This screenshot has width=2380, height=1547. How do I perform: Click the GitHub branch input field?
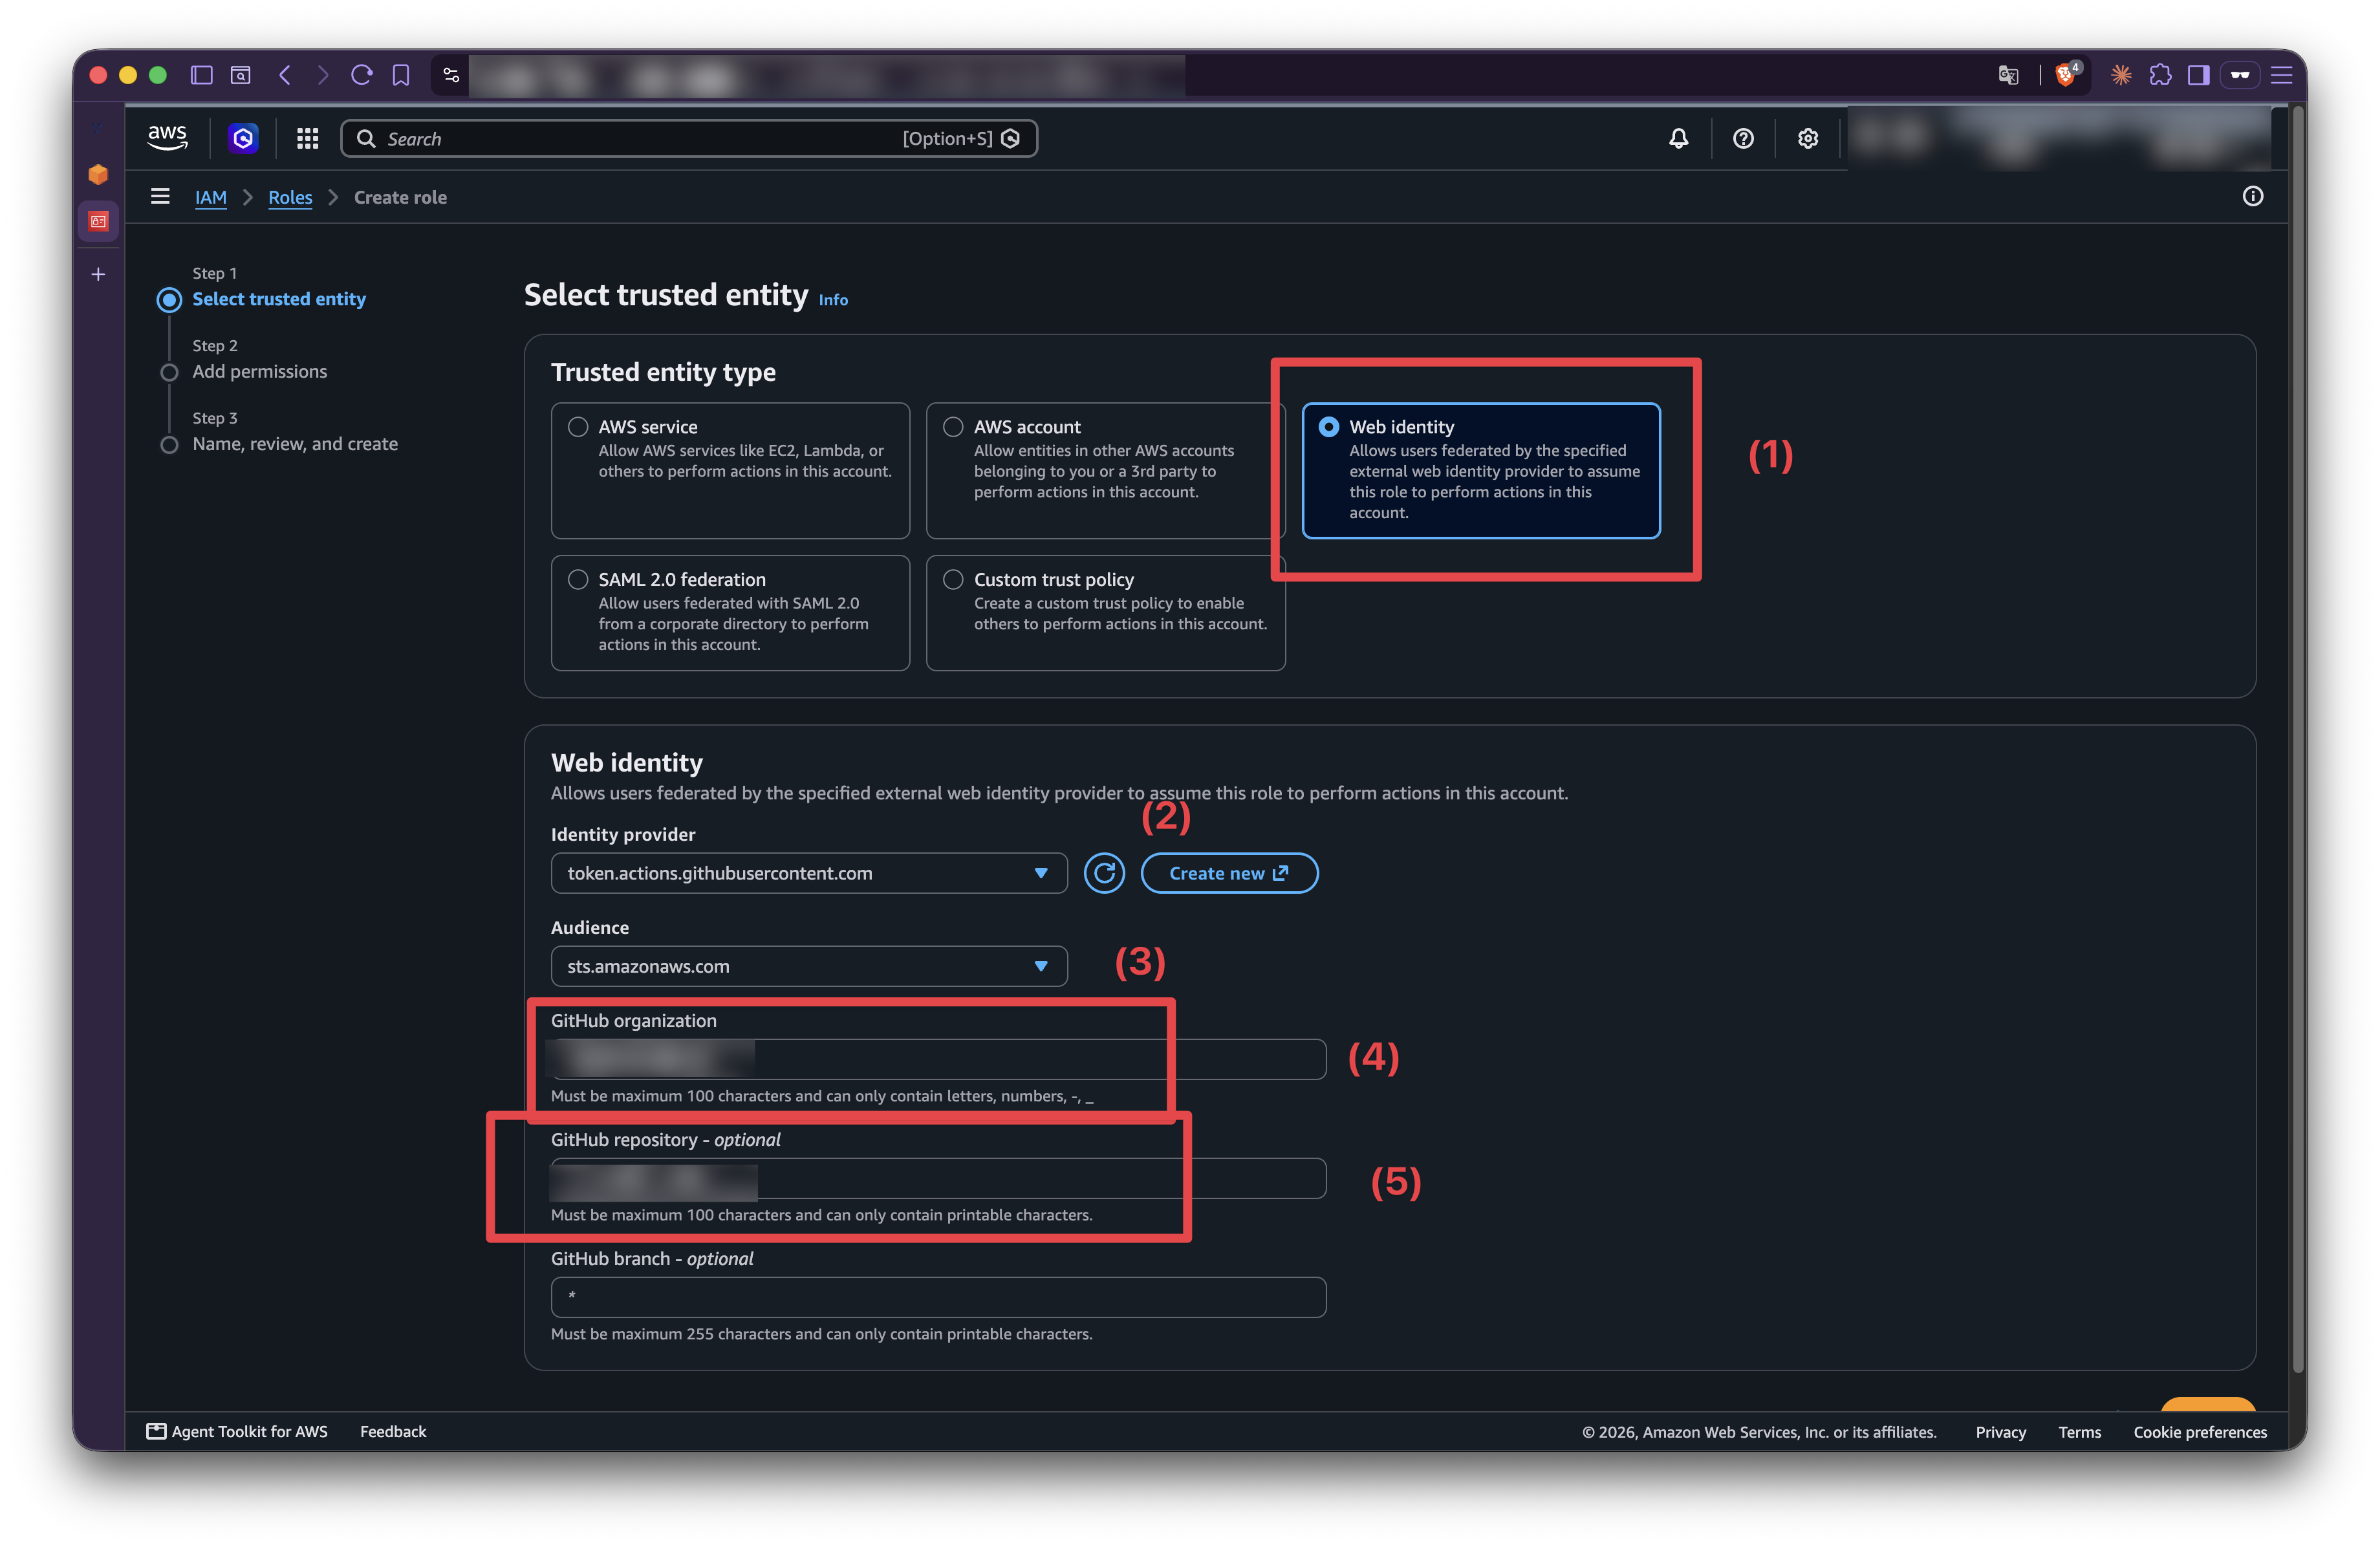[x=938, y=1297]
